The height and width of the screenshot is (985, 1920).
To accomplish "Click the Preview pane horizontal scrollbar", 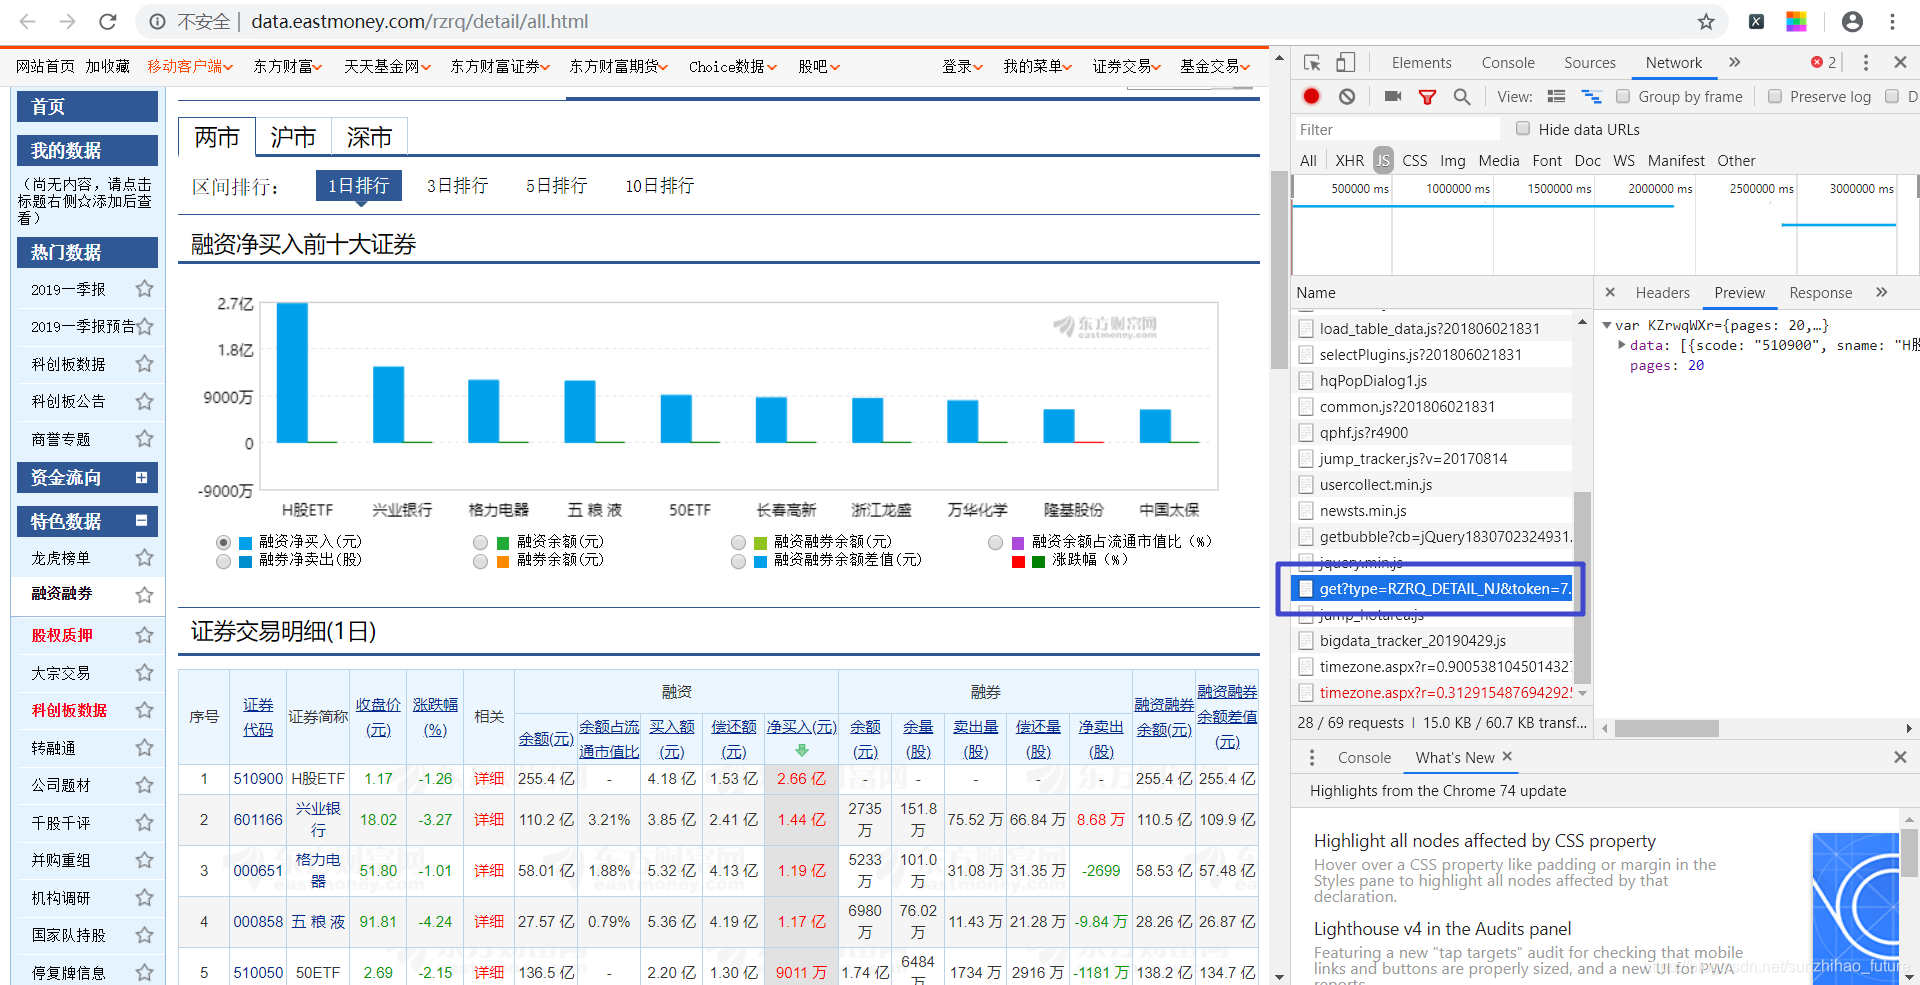I will 1666,728.
